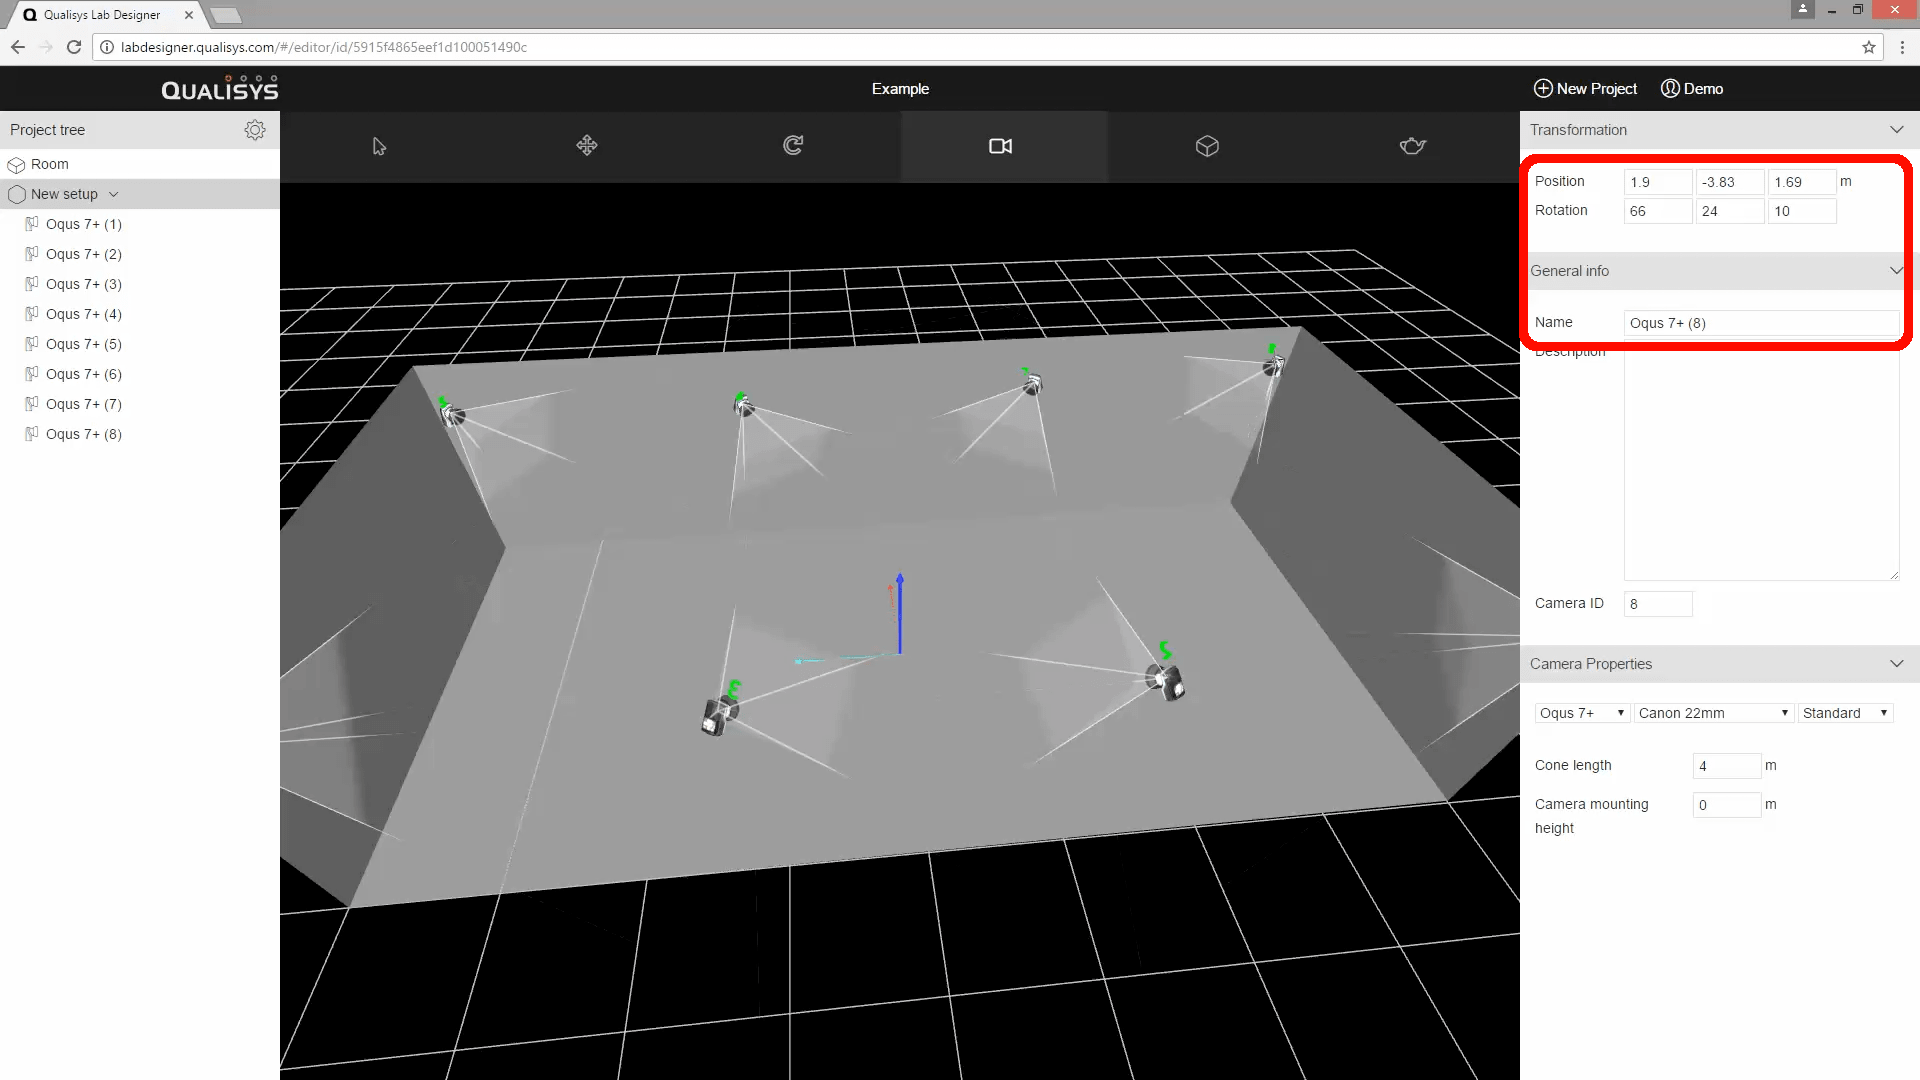This screenshot has height=1080, width=1920.
Task: Bookmark page with star icon
Action: tap(1868, 47)
